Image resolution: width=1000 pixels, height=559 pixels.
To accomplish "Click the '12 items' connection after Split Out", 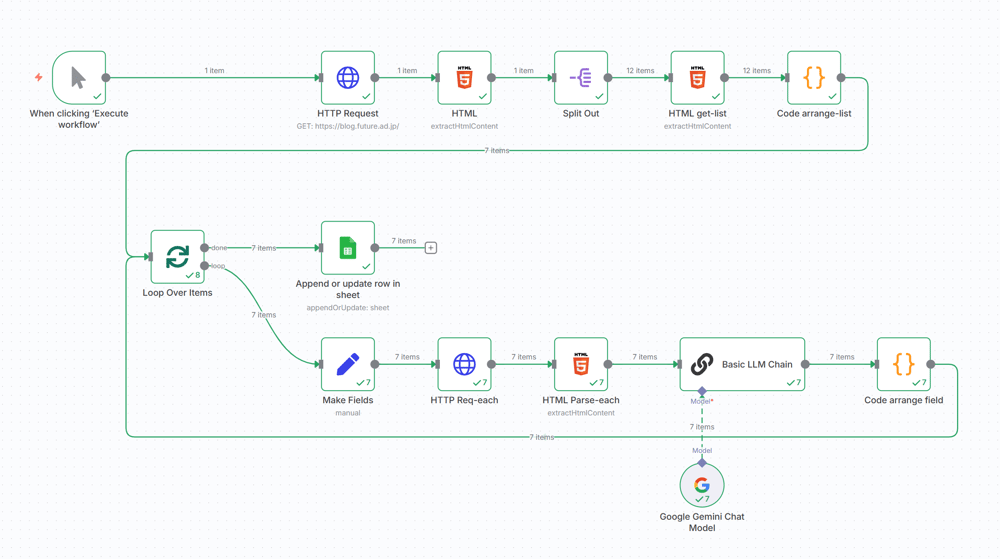I will click(640, 71).
